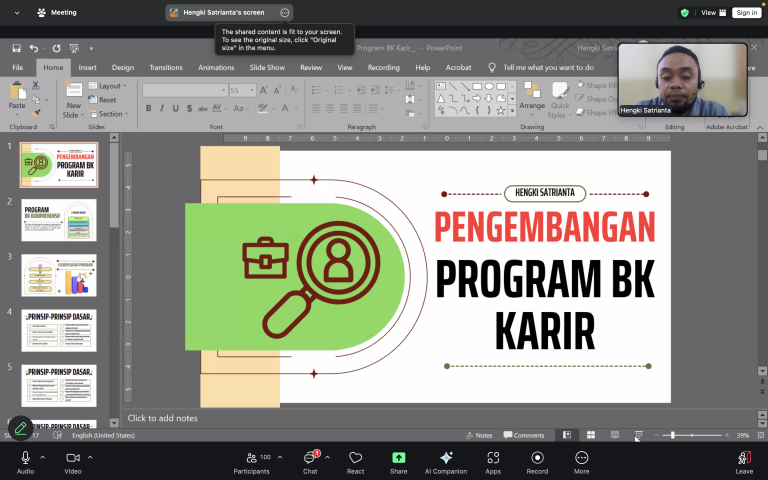This screenshot has height=480, width=768.
Task: Switch to Slide Sorter view
Action: (591, 435)
